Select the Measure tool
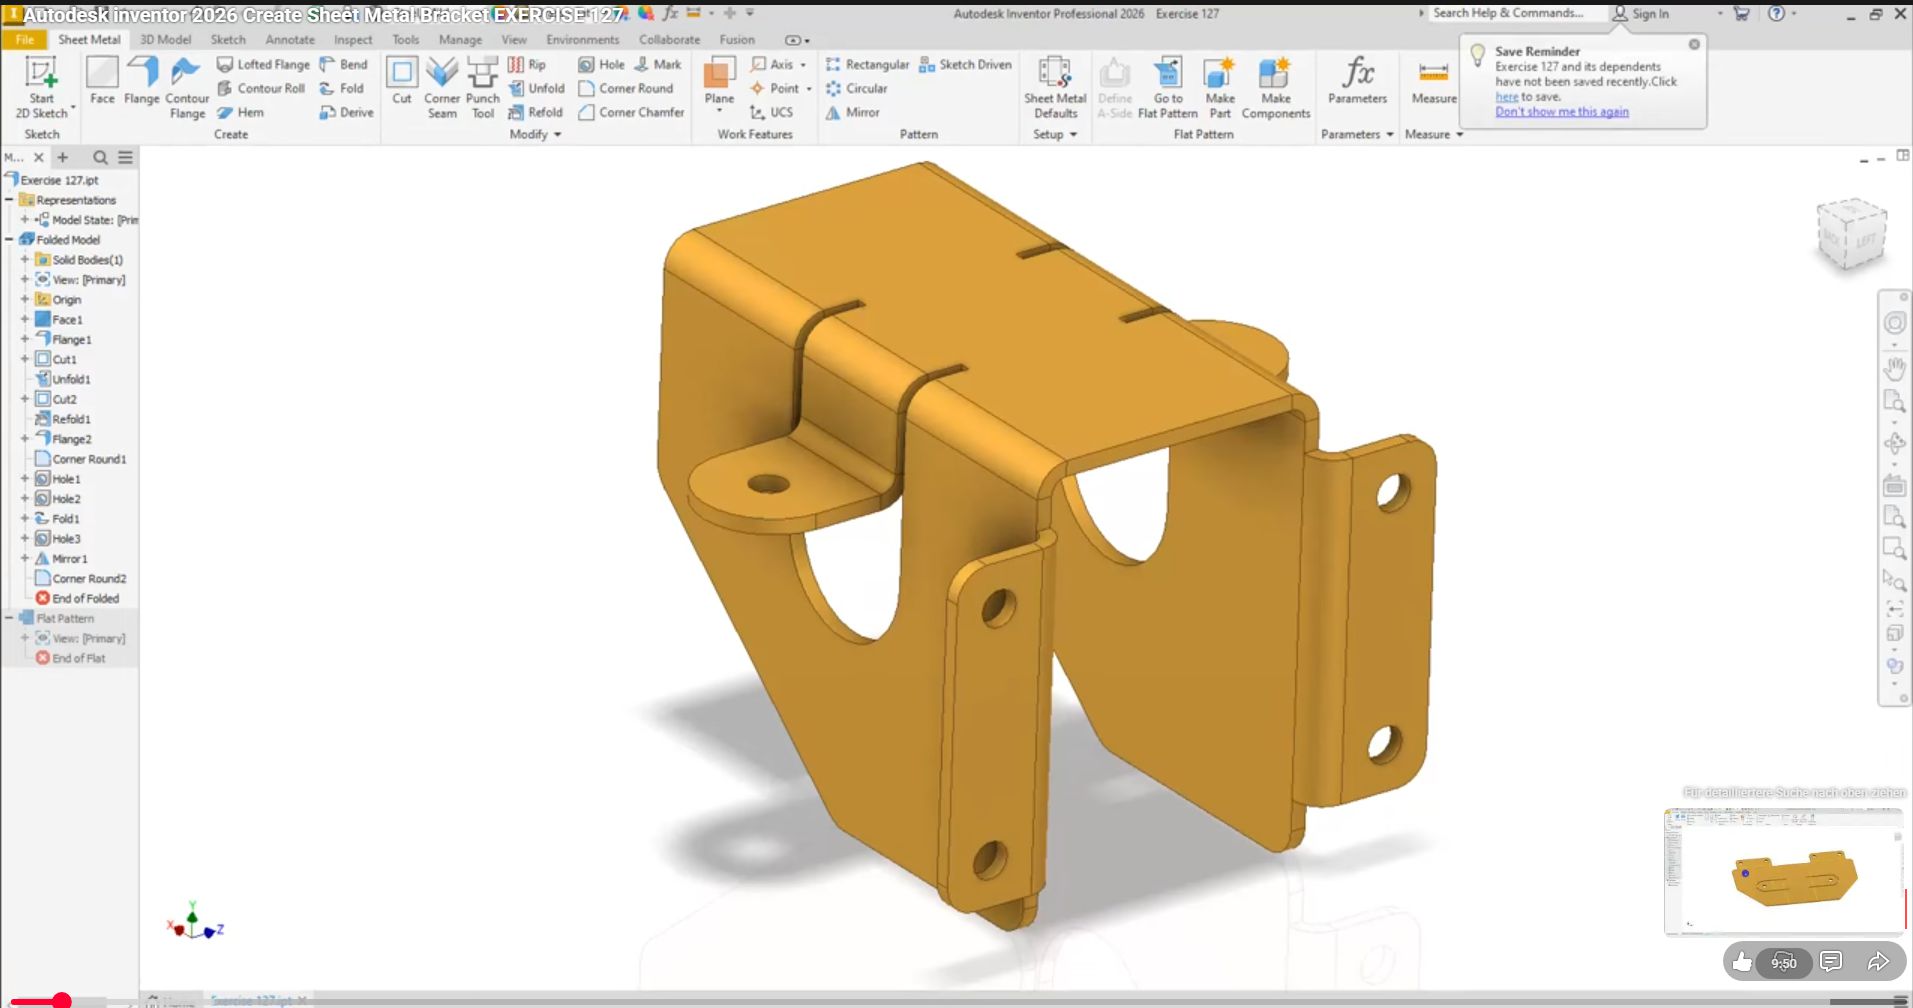The height and width of the screenshot is (1008, 1913). (x=1433, y=80)
